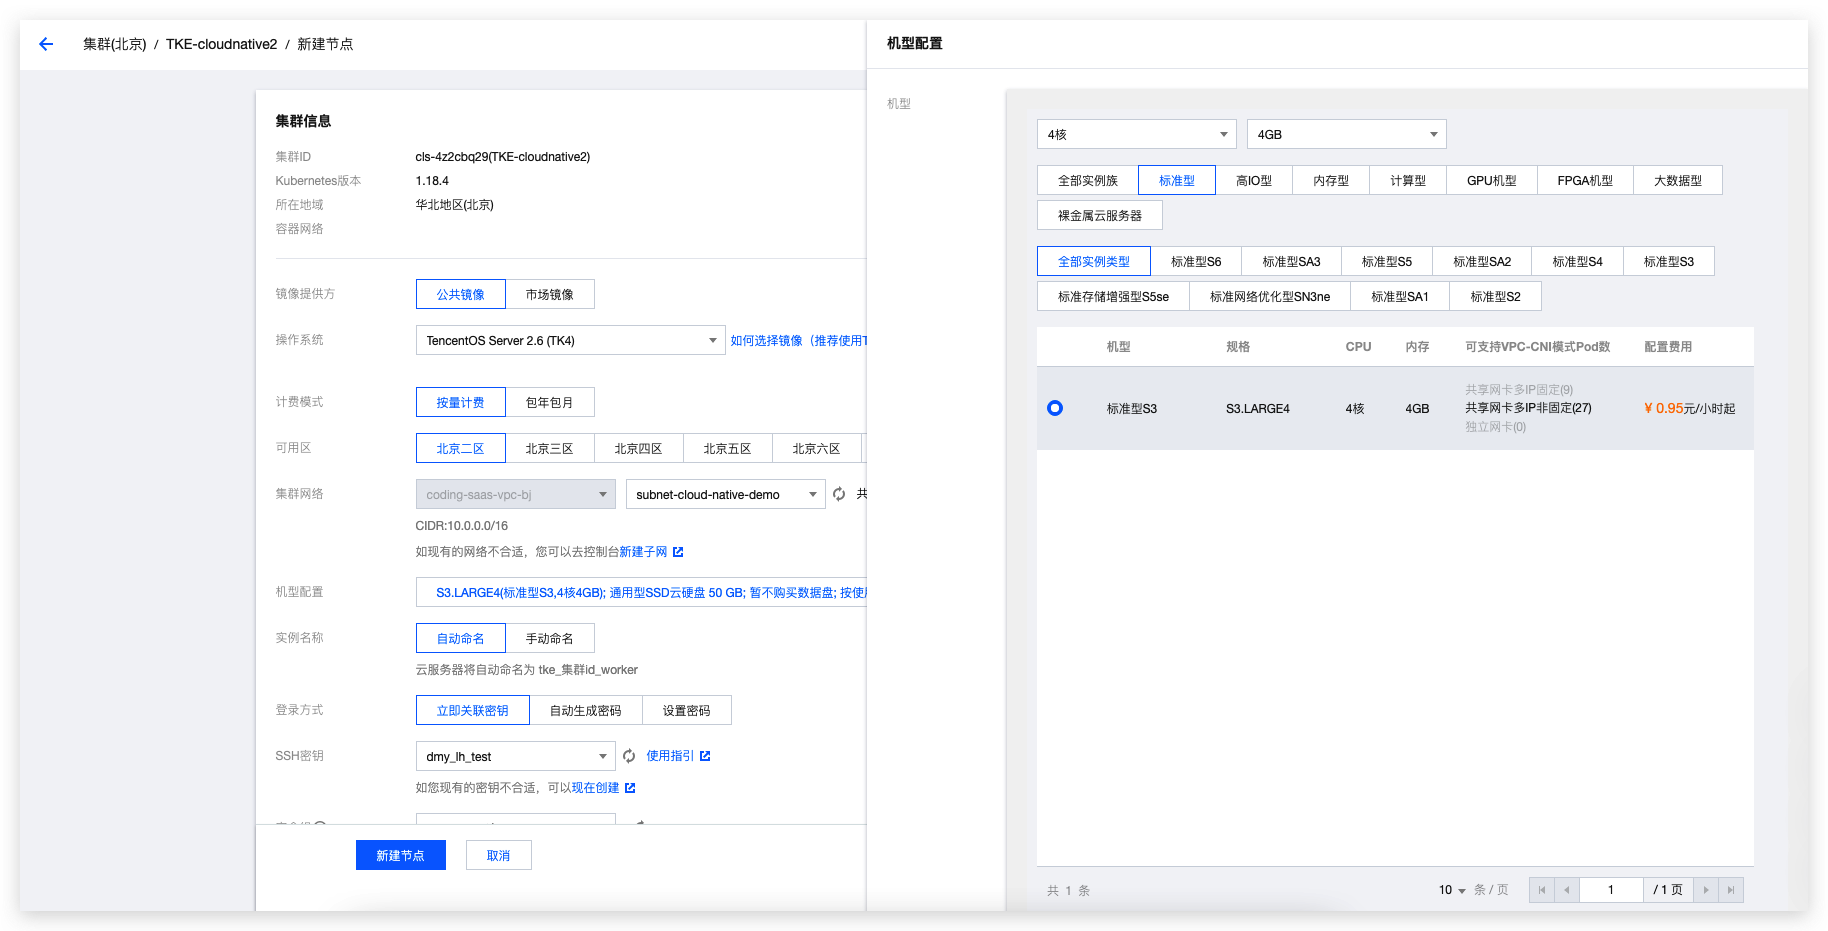Open dmy_lh_test SSH key dropdown
Viewport: 1828px width, 931px height.
click(x=516, y=756)
